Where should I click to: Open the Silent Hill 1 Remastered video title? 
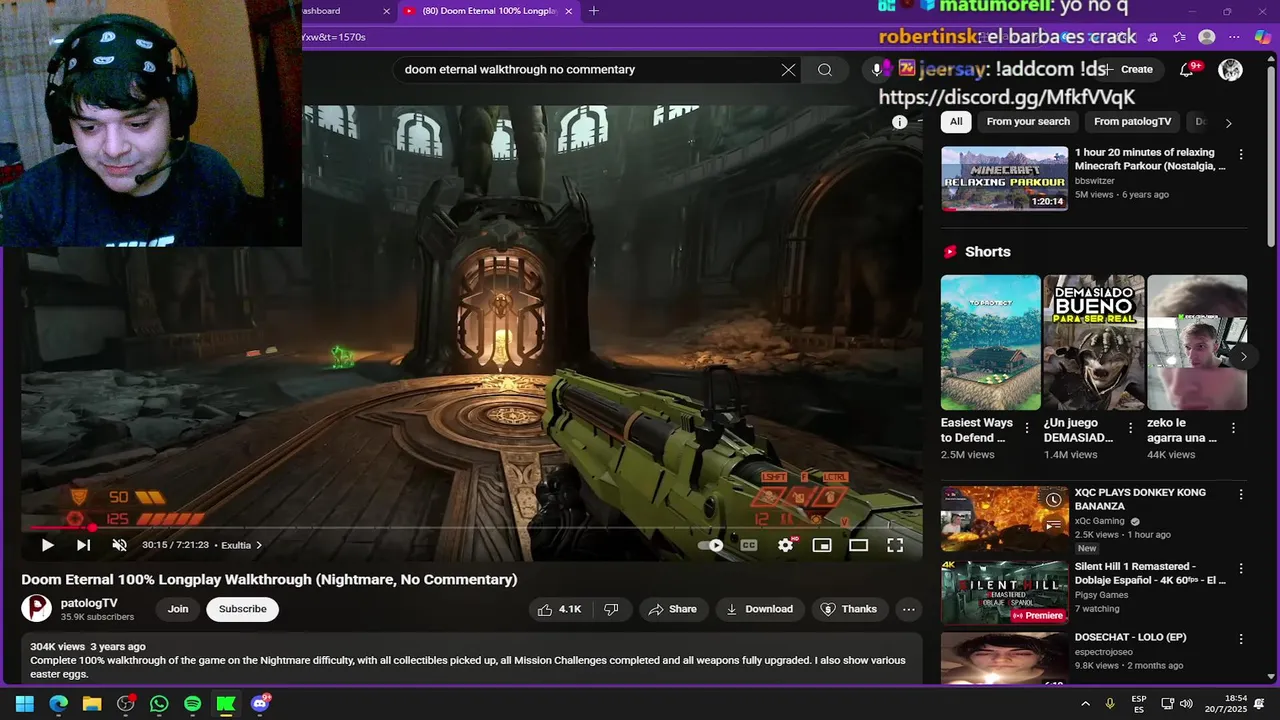coord(1150,573)
